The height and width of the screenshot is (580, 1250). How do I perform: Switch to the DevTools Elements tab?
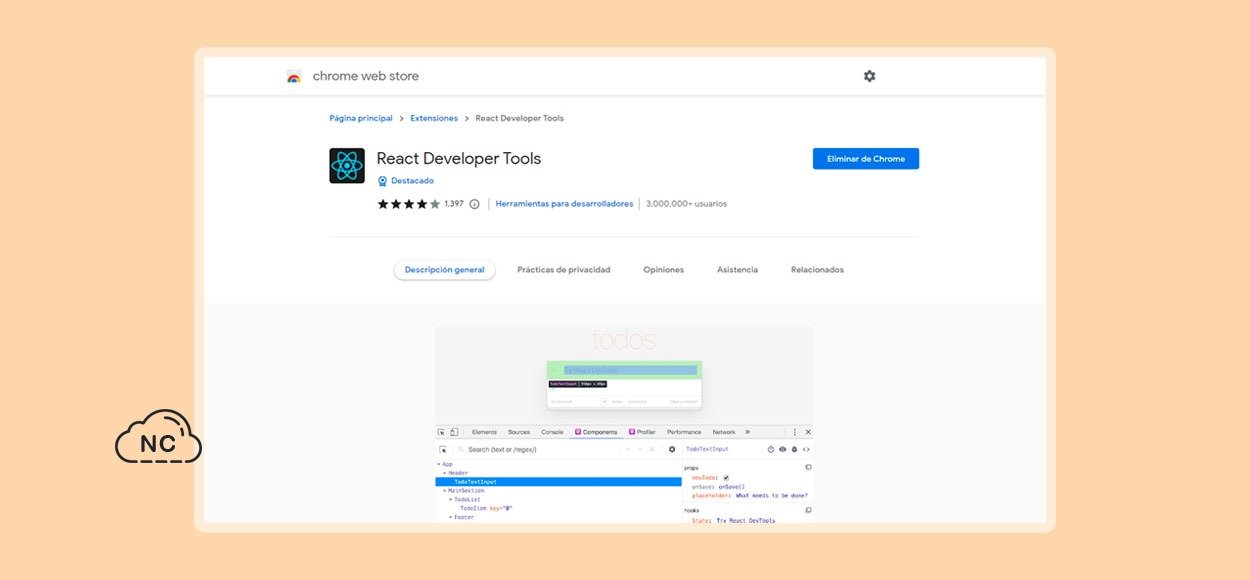pyautogui.click(x=484, y=432)
